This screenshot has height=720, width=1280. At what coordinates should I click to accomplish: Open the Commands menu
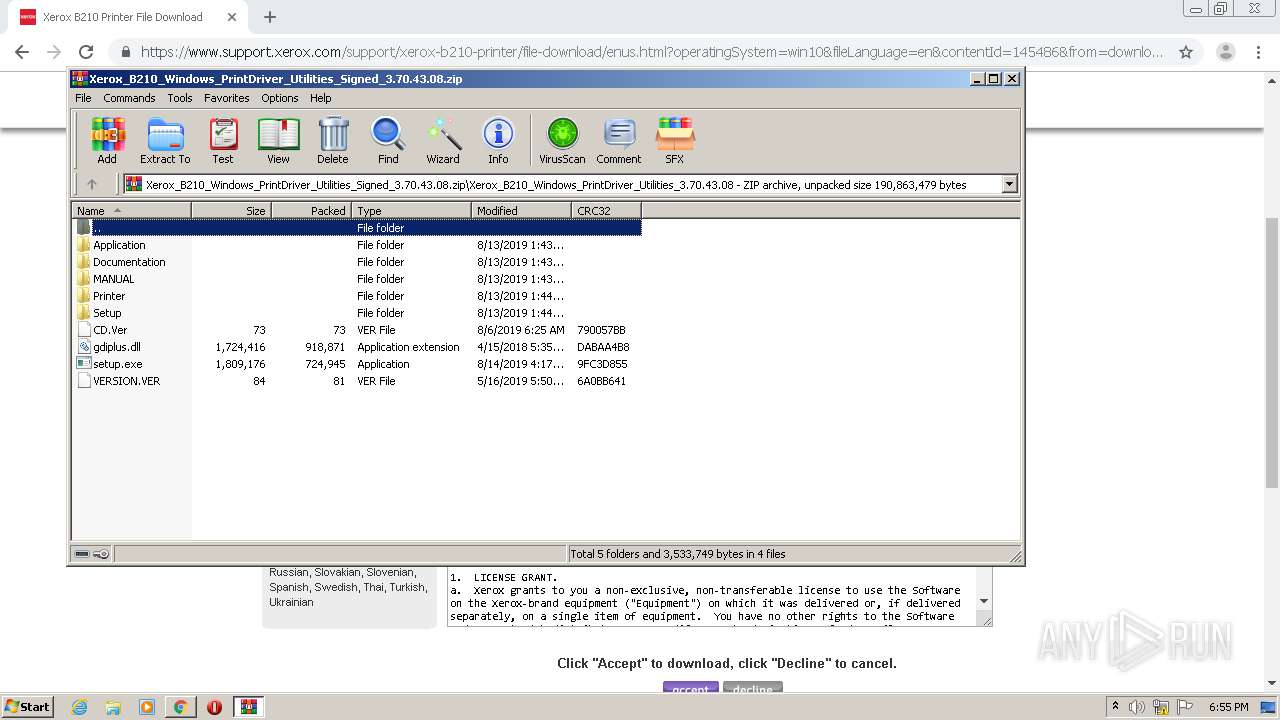(x=129, y=98)
